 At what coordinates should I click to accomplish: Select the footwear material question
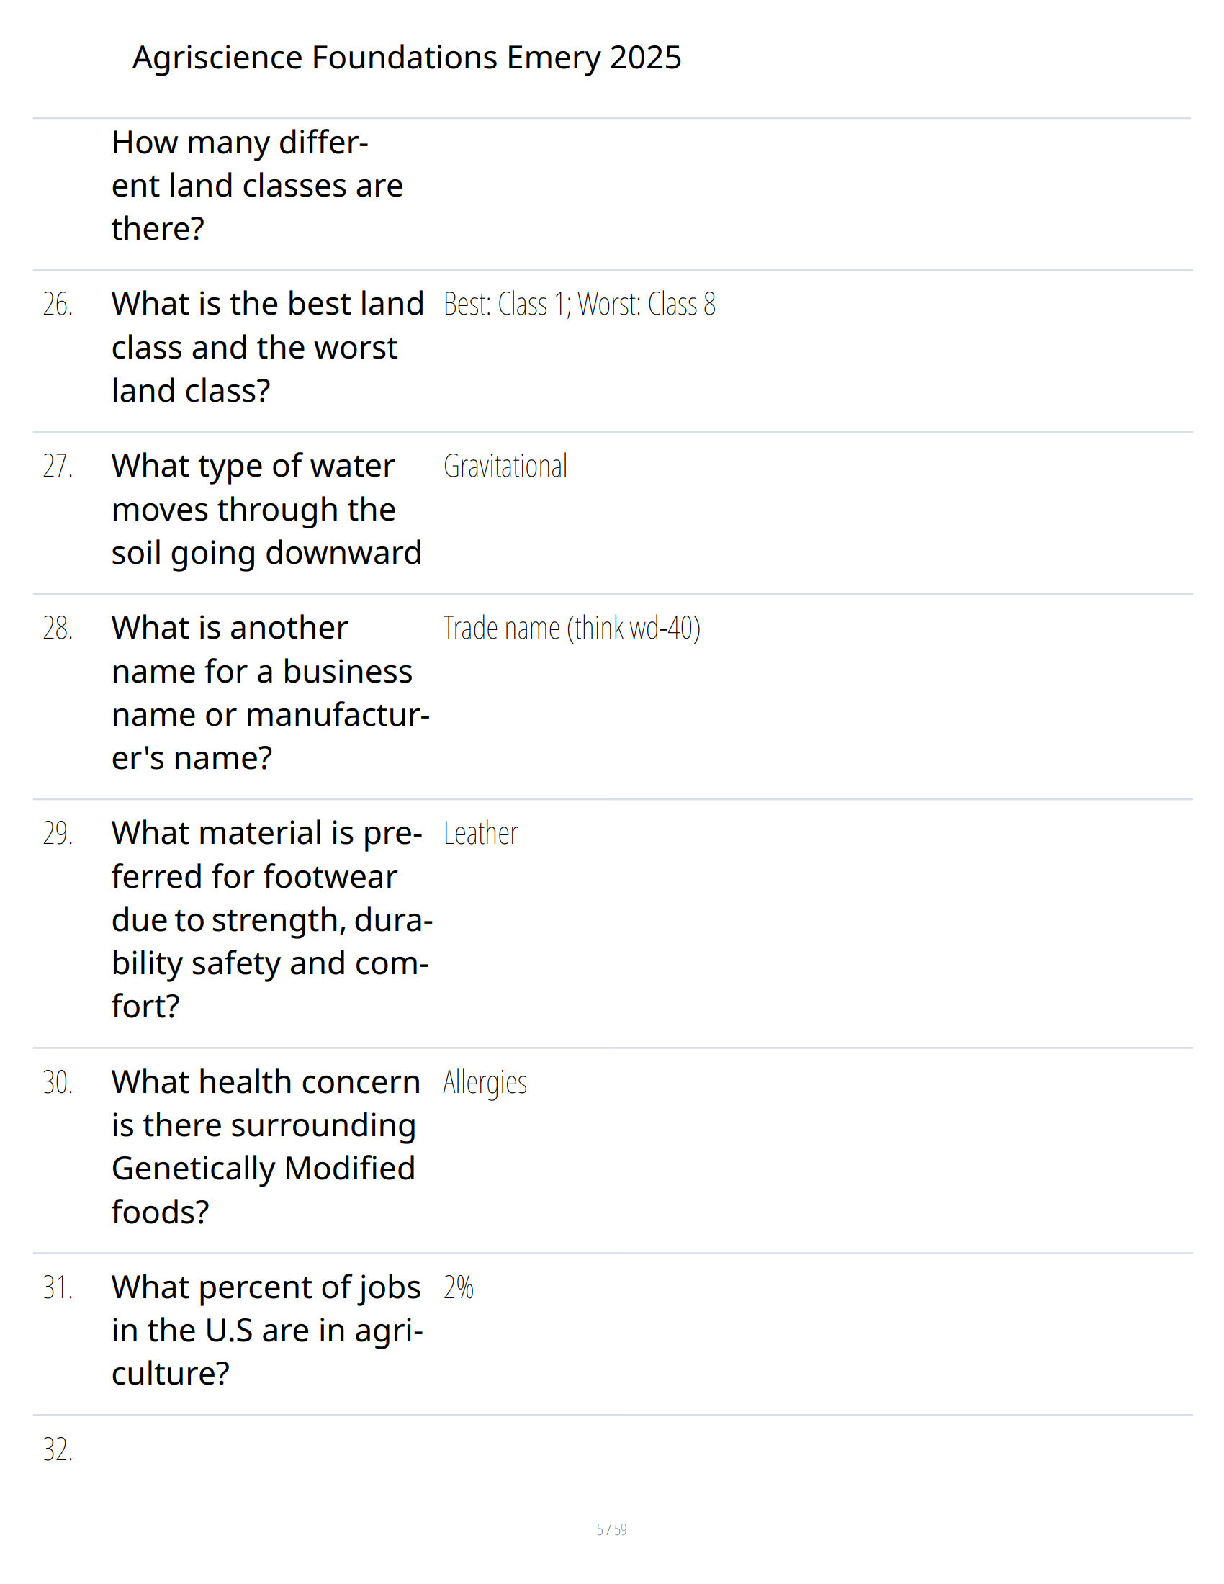[272, 919]
